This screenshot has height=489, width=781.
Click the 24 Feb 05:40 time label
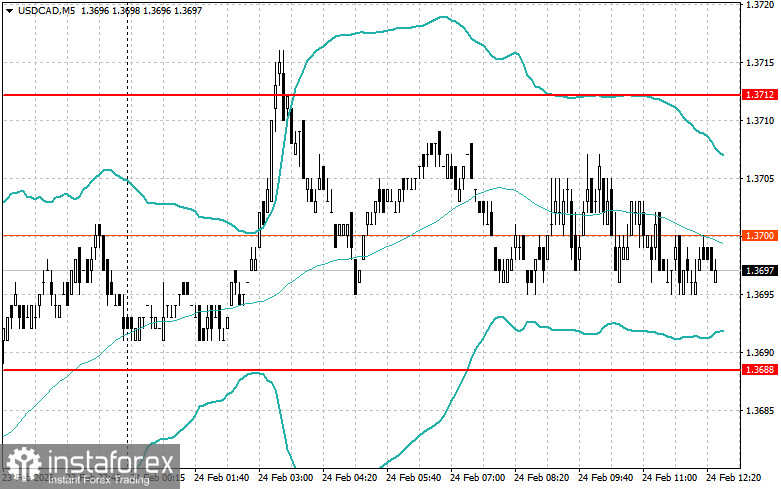tap(413, 478)
